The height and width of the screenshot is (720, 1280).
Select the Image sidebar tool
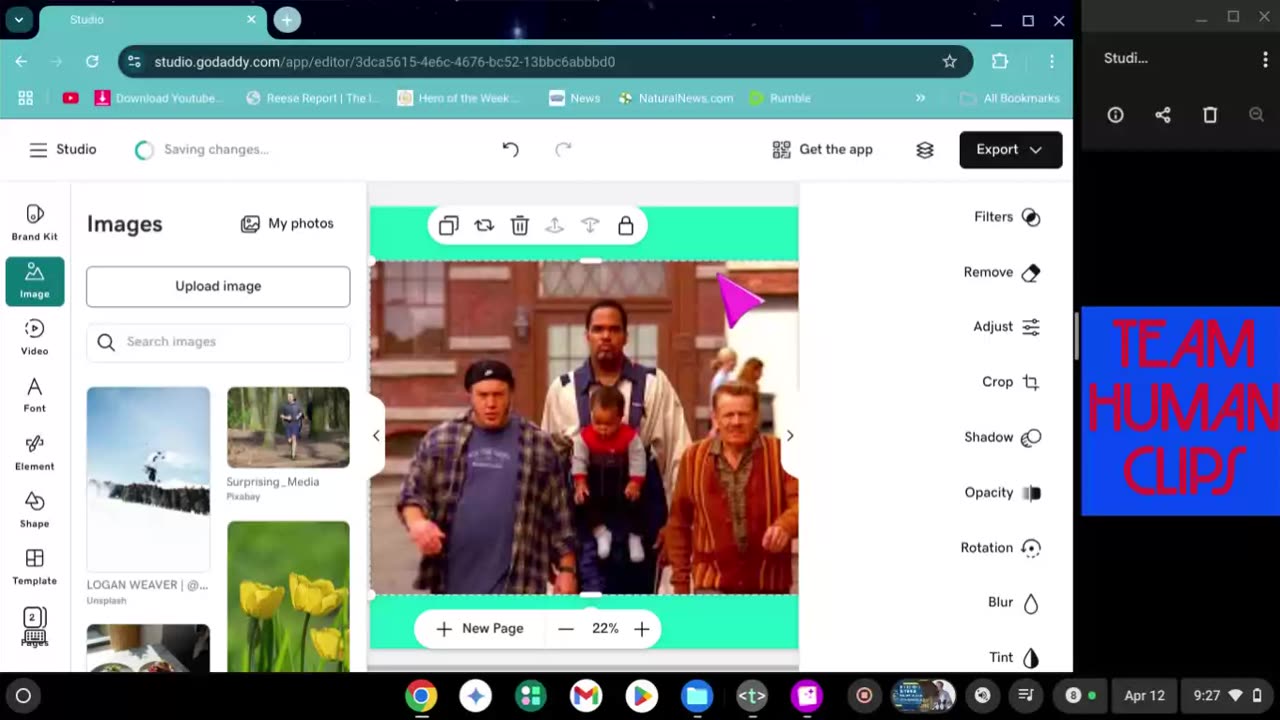click(x=35, y=281)
